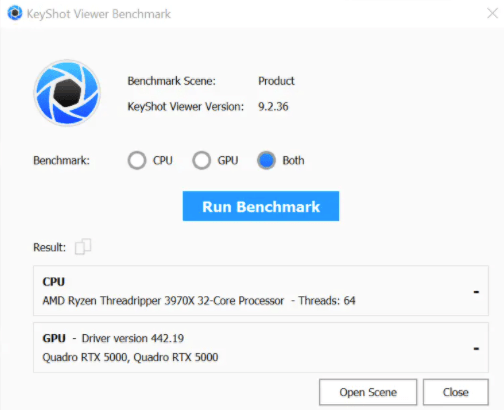Click the Result: label
The width and height of the screenshot is (504, 410).
click(x=50, y=247)
